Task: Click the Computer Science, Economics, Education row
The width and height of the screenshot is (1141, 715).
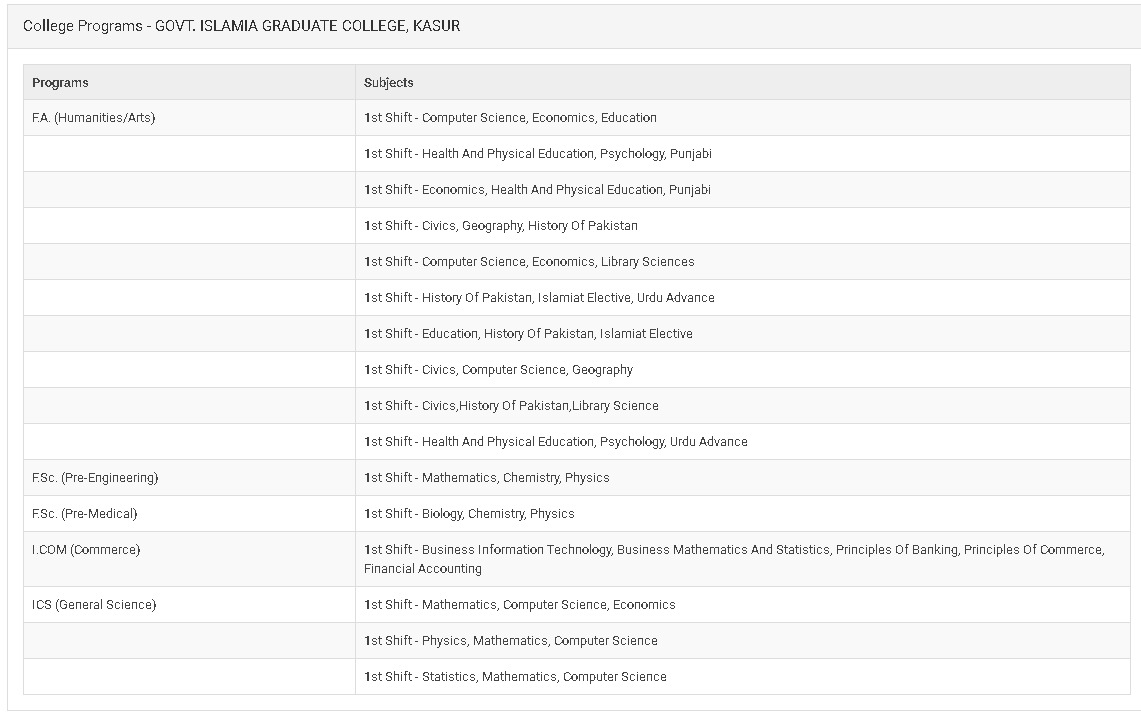Action: [x=510, y=118]
